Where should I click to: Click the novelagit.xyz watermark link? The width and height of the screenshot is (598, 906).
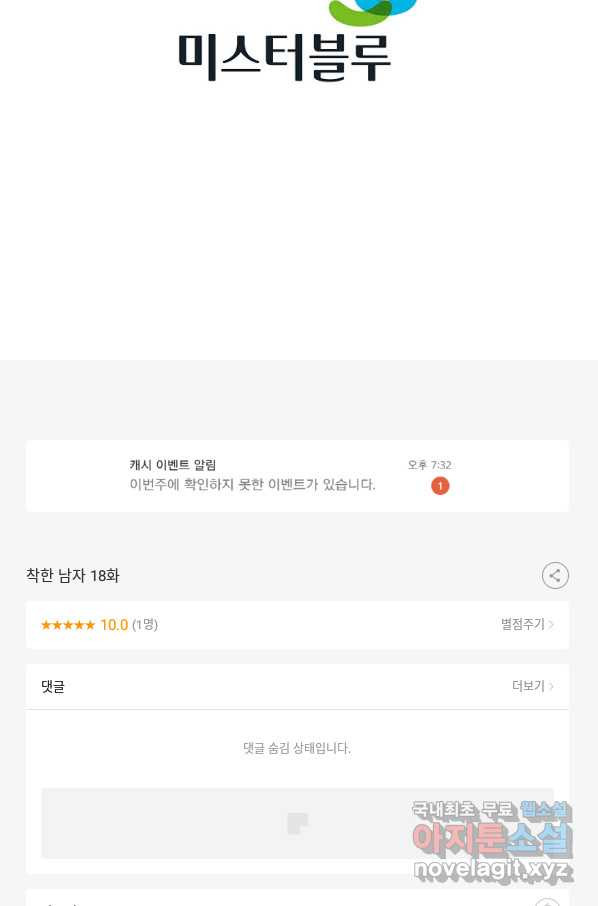[493, 868]
